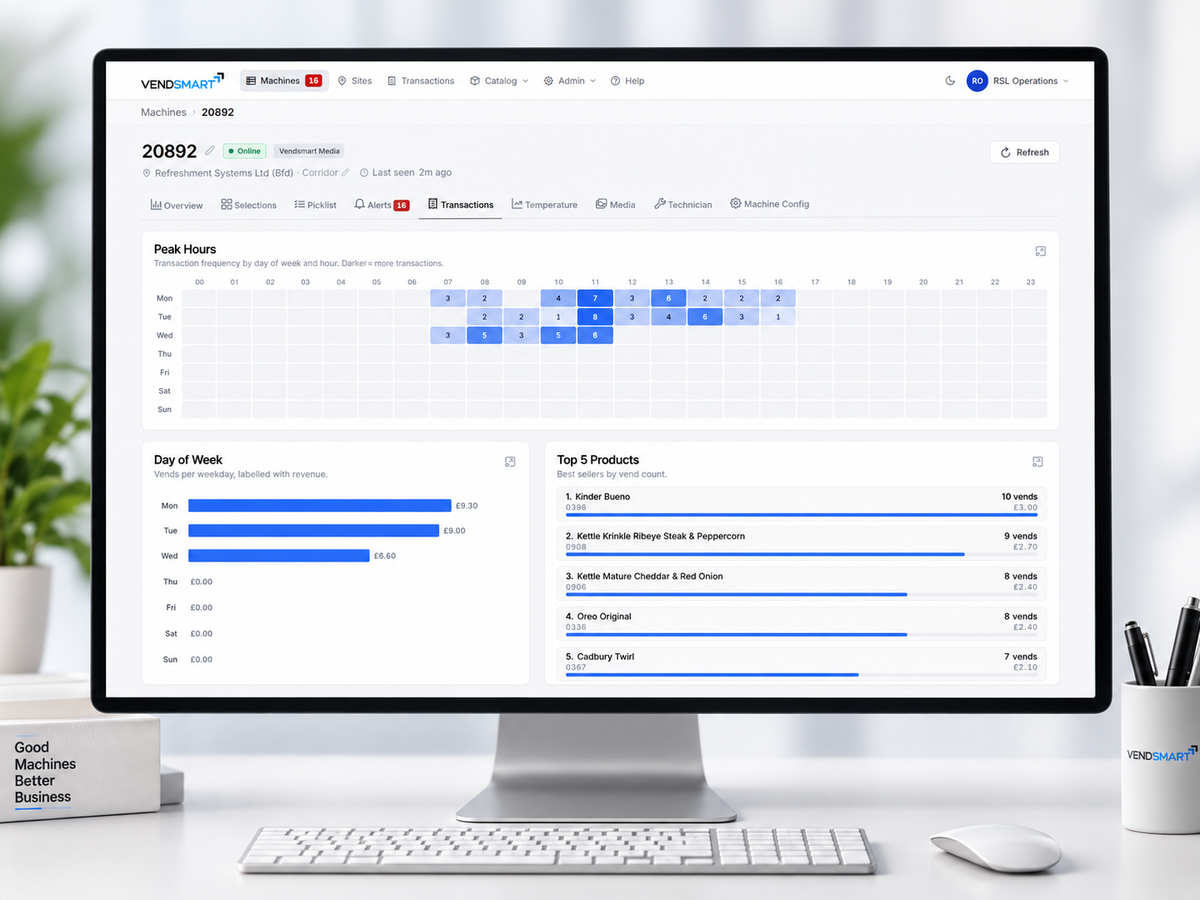
Task: Click Refreshment Systems Ltd (Bfd) site text
Action: point(224,173)
